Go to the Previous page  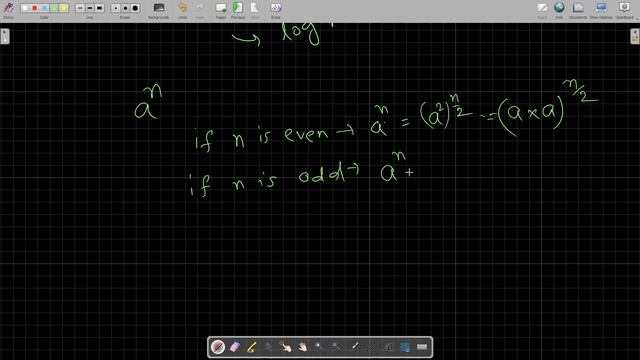point(238,9)
